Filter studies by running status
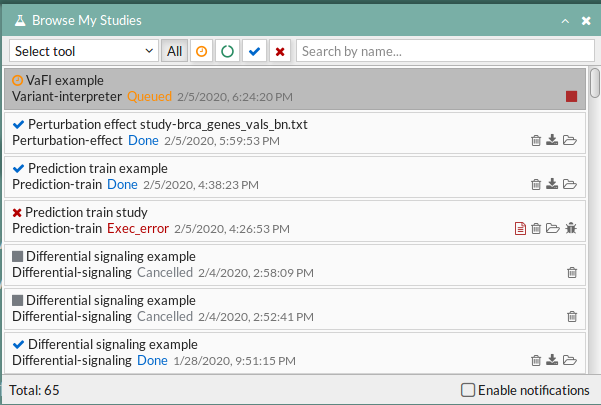 (x=227, y=51)
